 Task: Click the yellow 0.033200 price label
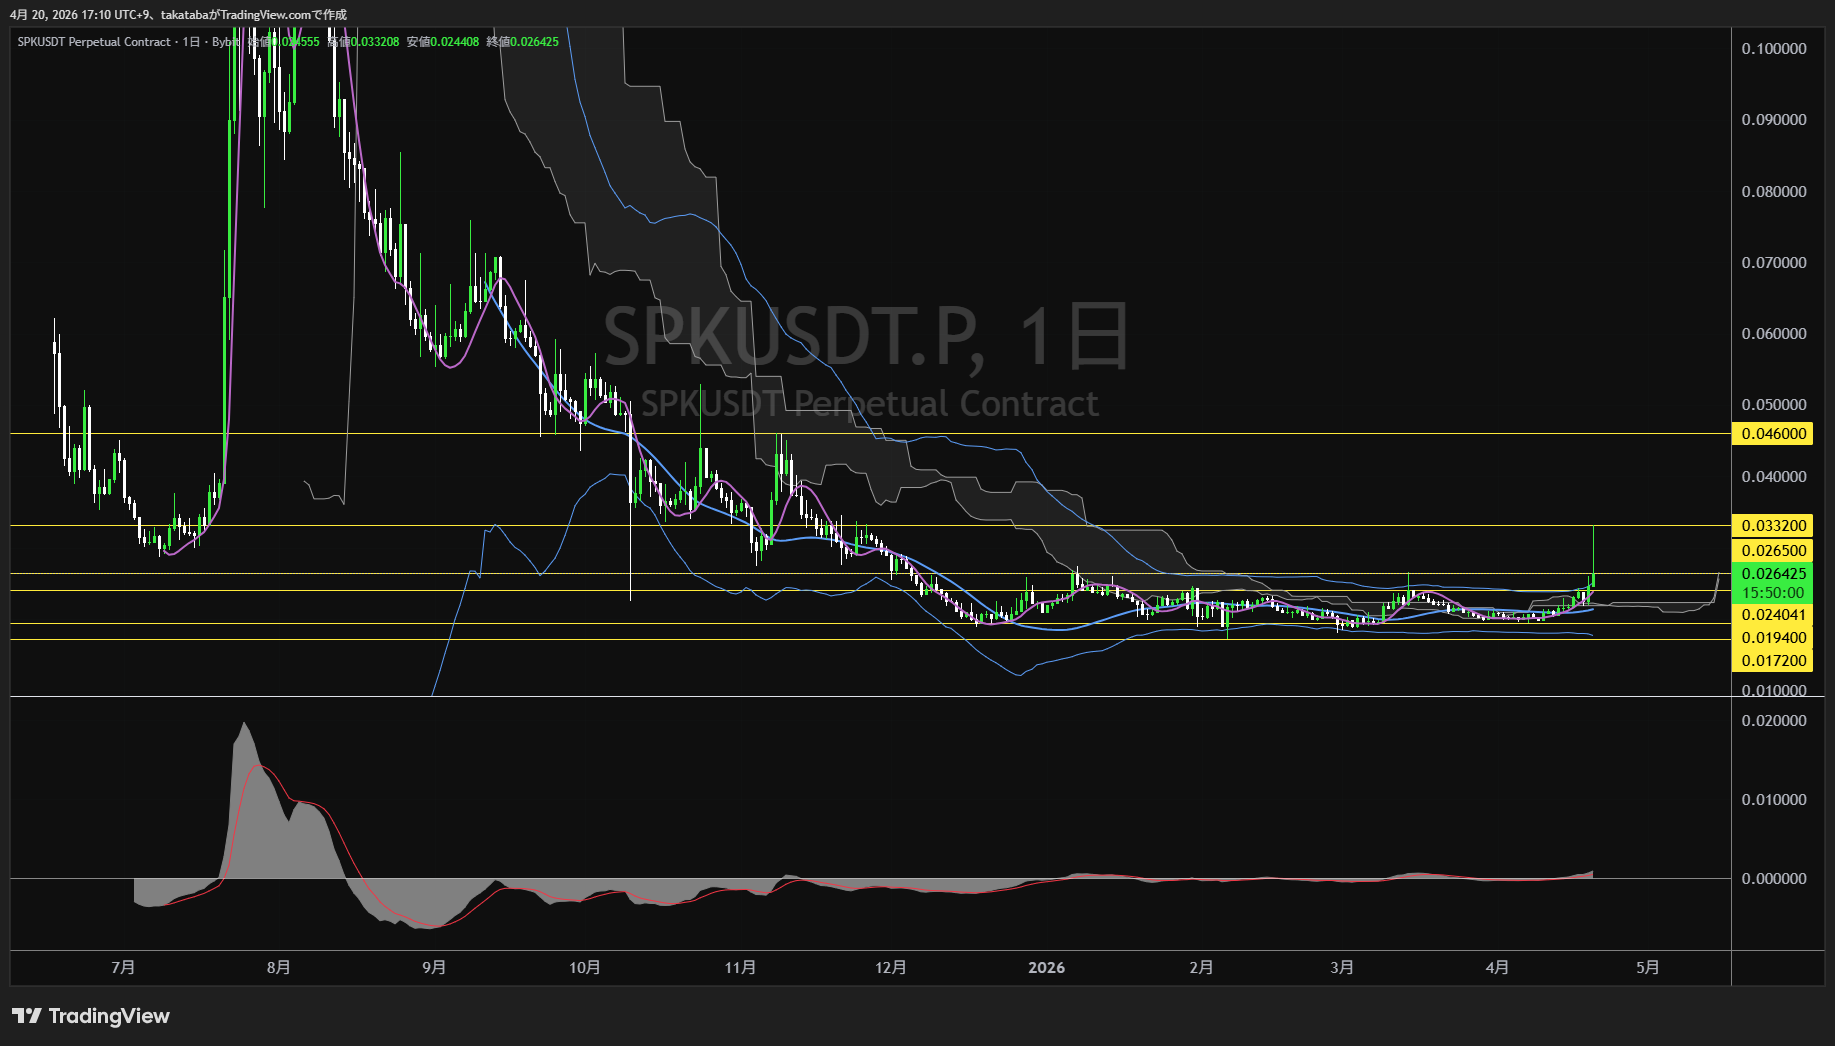(1774, 526)
